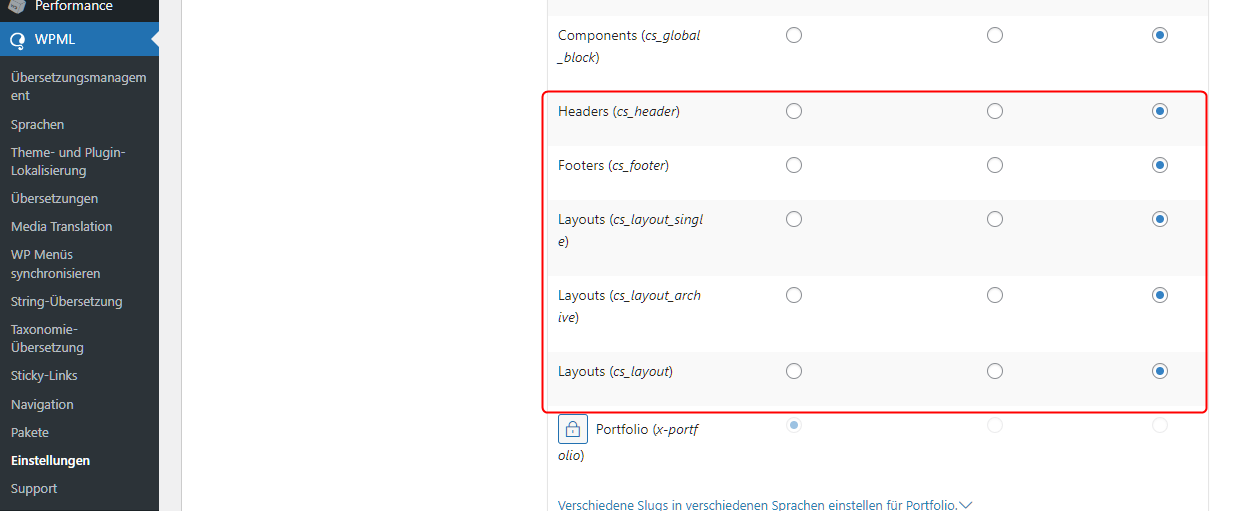
Task: Open the Taxonomie-Übersetzung page
Action: (47, 338)
